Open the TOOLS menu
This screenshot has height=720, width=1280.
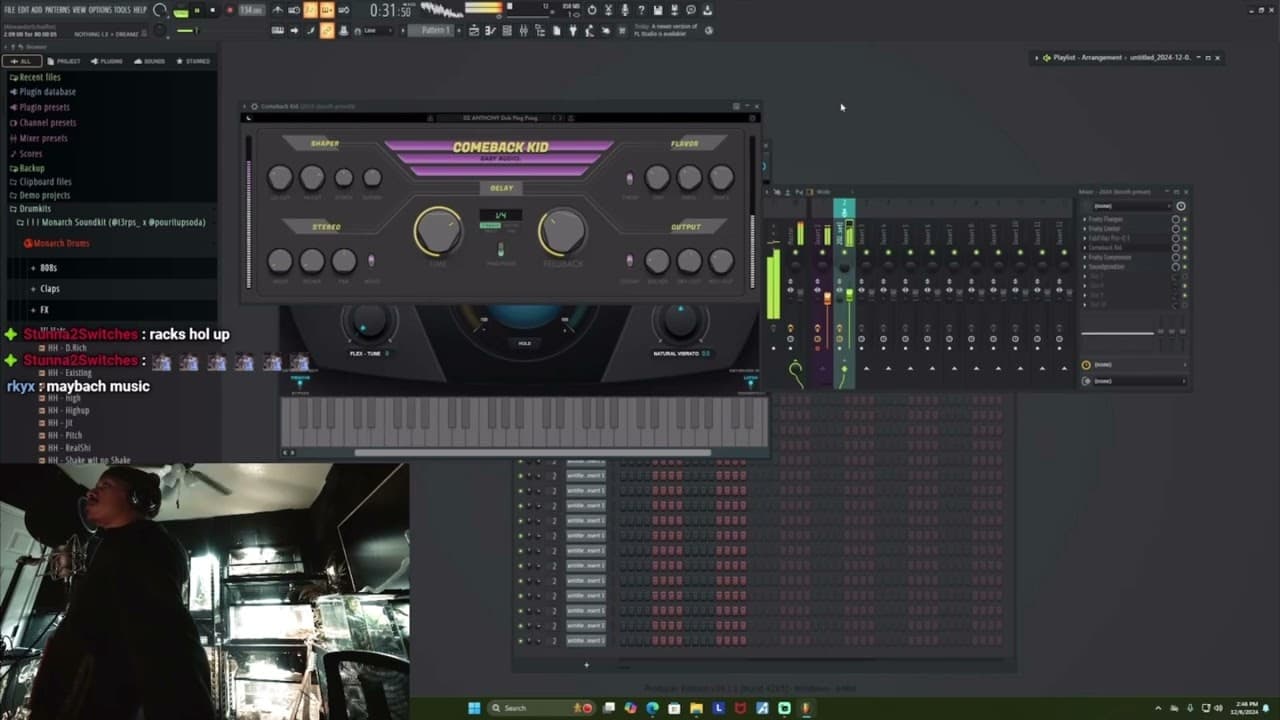click(x=122, y=10)
